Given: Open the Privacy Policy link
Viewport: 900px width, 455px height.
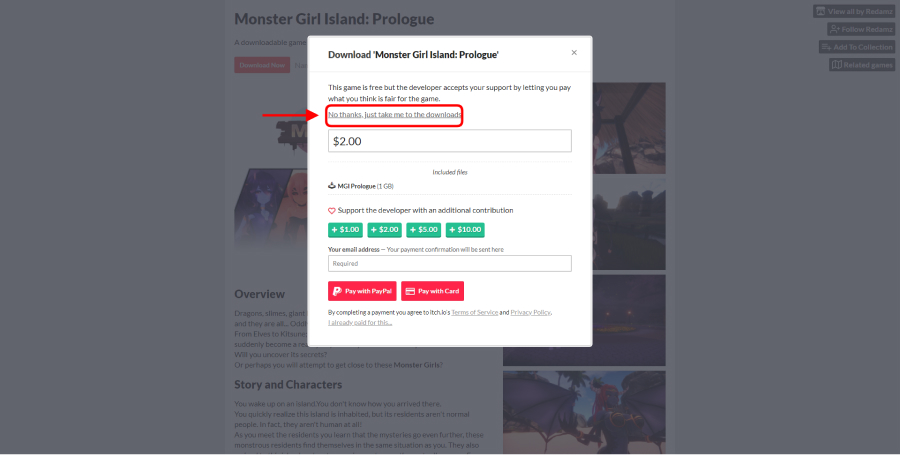Looking at the screenshot, I should [530, 313].
